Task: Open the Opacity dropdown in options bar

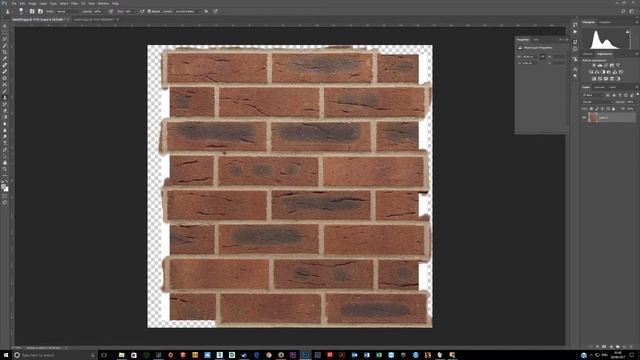Action: coord(100,11)
